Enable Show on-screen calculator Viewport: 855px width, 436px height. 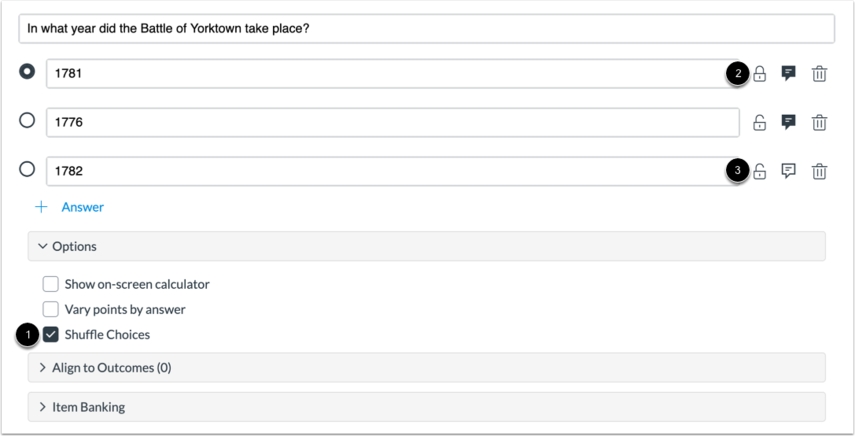51,284
